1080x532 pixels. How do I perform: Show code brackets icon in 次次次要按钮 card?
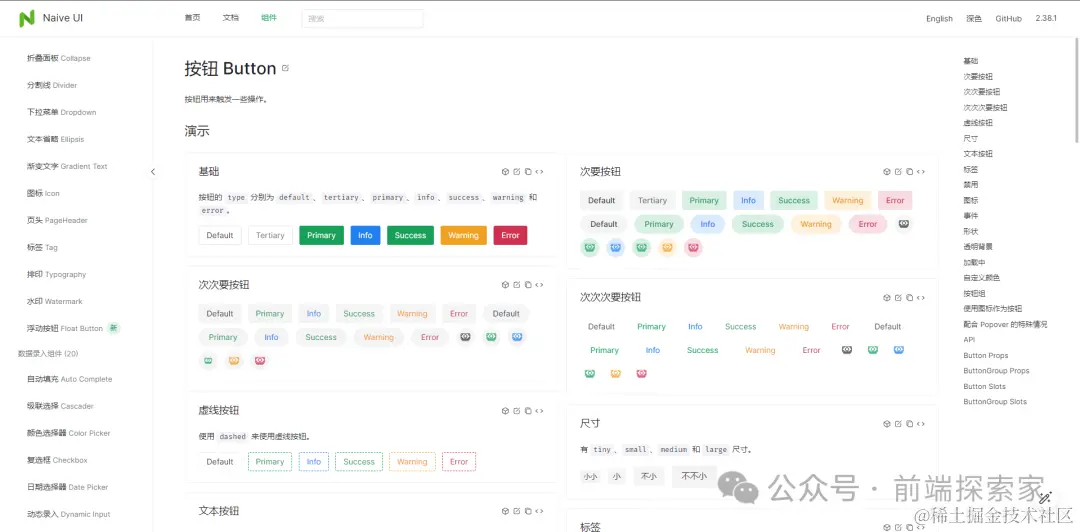point(921,298)
